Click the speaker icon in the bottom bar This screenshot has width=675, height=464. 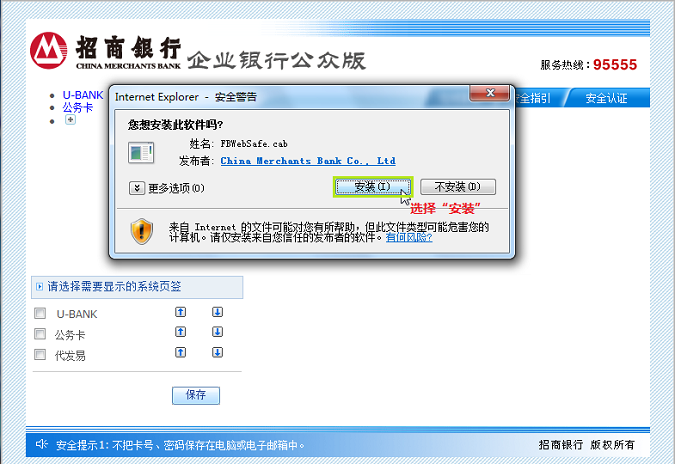coord(41,444)
